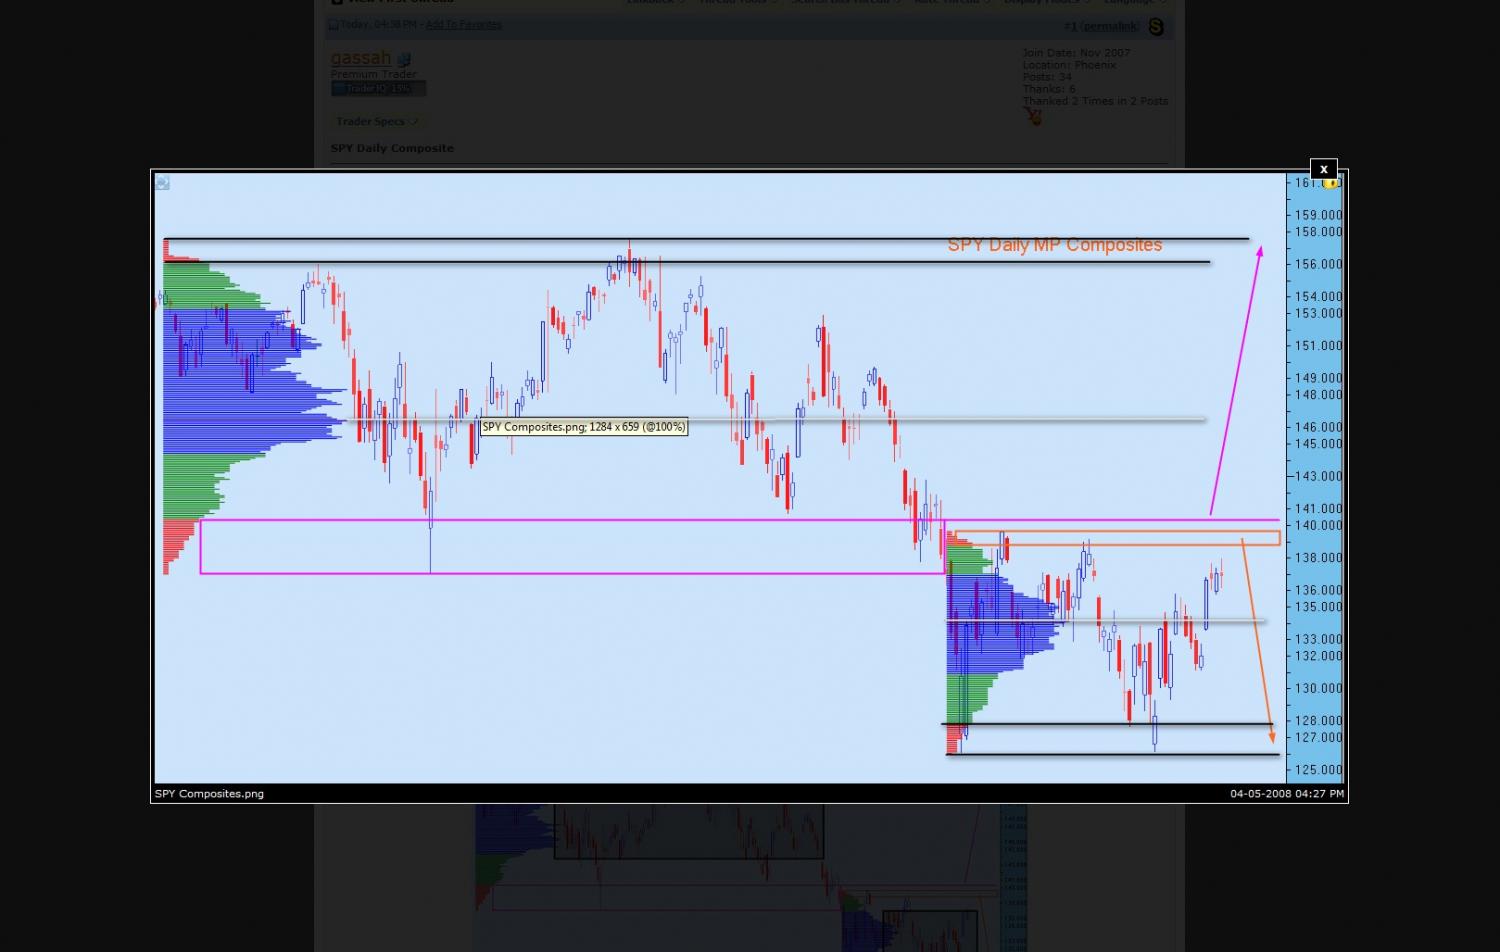Click the enlarged SPY Daily MP Composites chart
The image size is (1500, 952).
(x=749, y=477)
